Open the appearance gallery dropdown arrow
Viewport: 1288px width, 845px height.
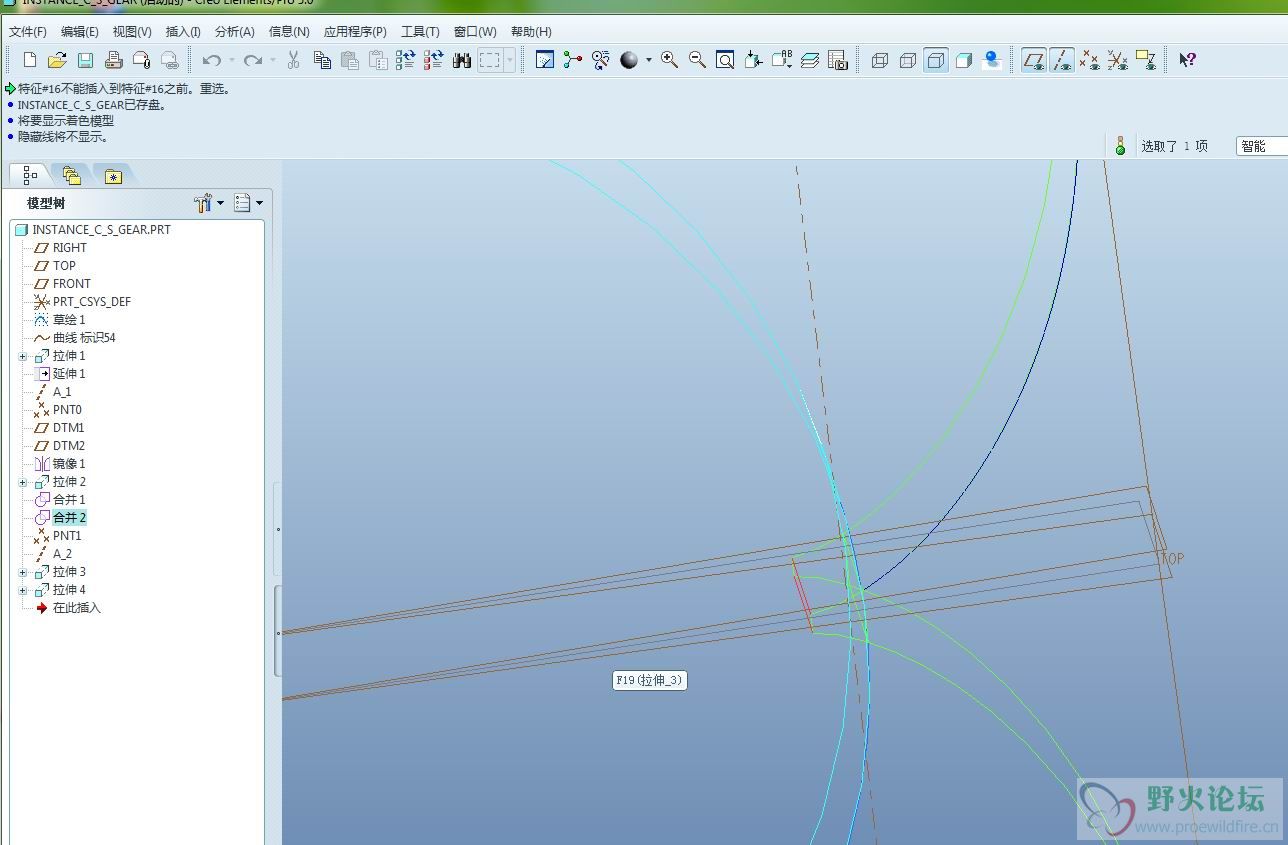[x=648, y=60]
